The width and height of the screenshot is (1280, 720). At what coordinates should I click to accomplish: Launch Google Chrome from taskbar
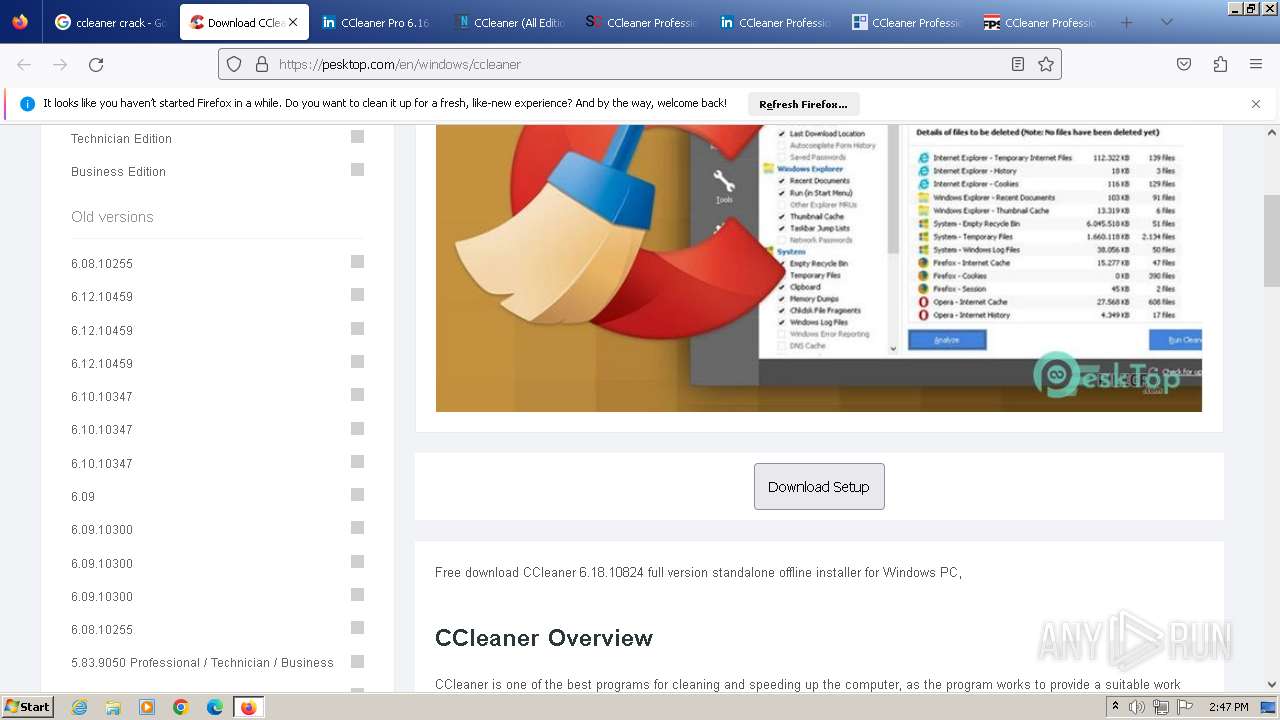pyautogui.click(x=181, y=707)
